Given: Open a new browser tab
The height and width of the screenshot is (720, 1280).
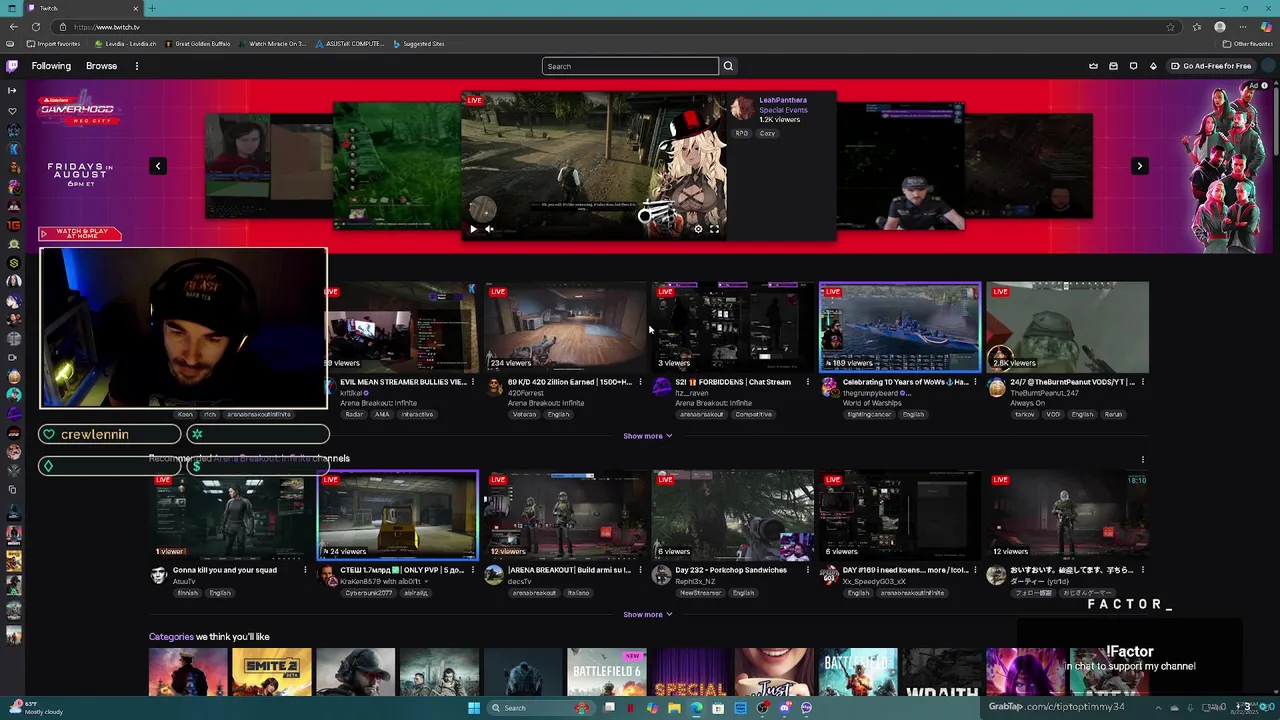Looking at the screenshot, I should pos(152,8).
